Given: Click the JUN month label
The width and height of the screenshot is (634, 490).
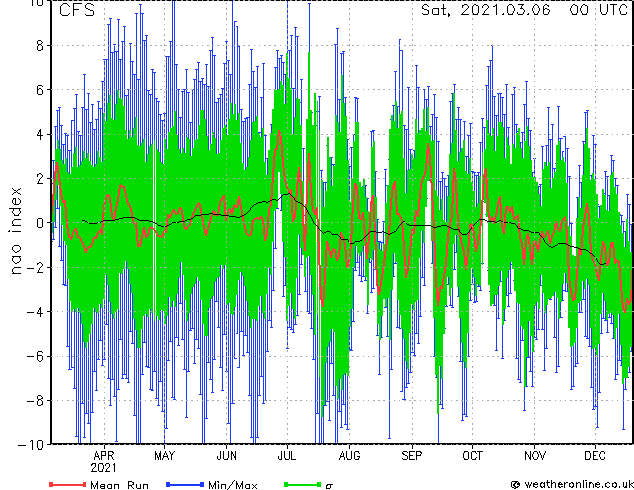Looking at the screenshot, I should coord(226,456).
